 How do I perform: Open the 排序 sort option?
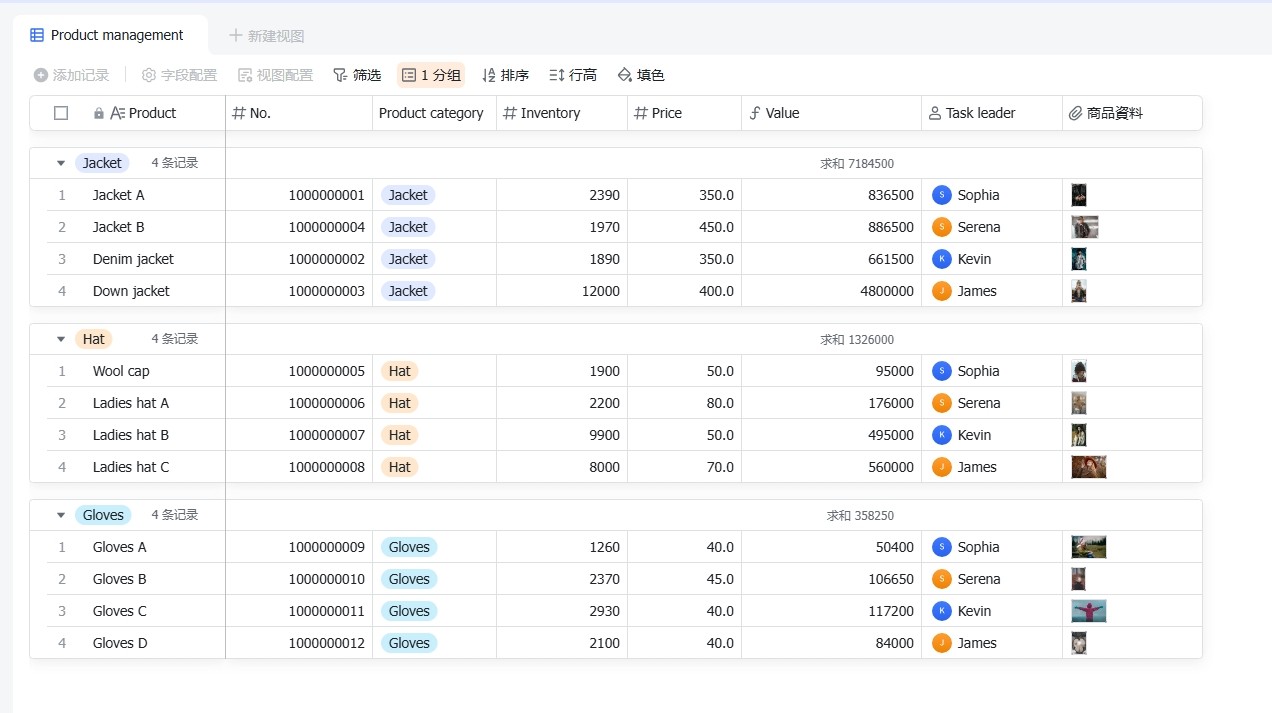[x=505, y=75]
